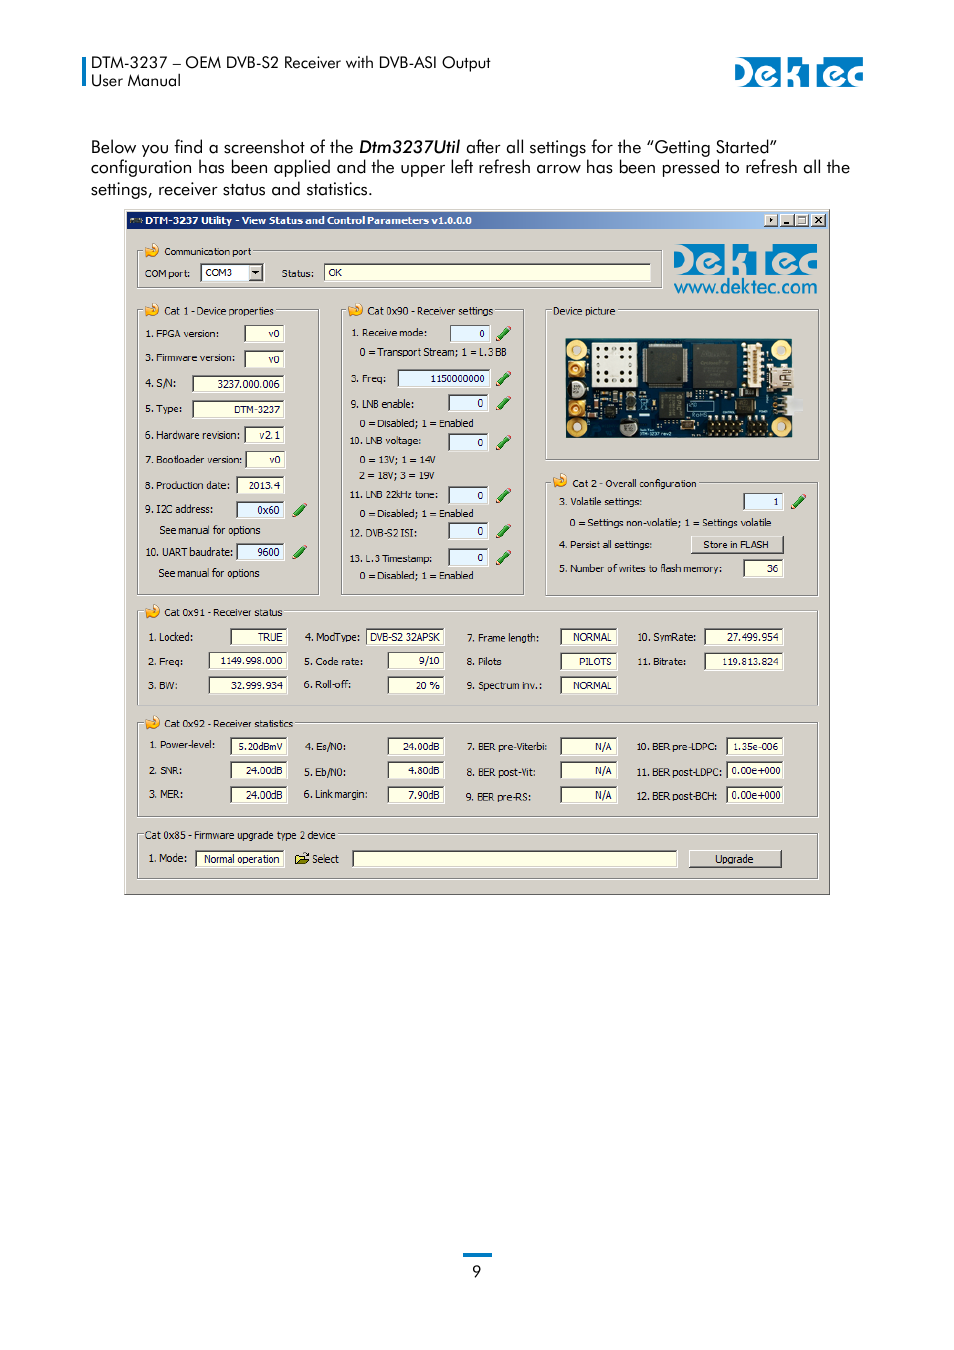This screenshot has height=1350, width=954.
Task: Click the UART baudrate field showing 9600
Action: pyautogui.click(x=261, y=552)
